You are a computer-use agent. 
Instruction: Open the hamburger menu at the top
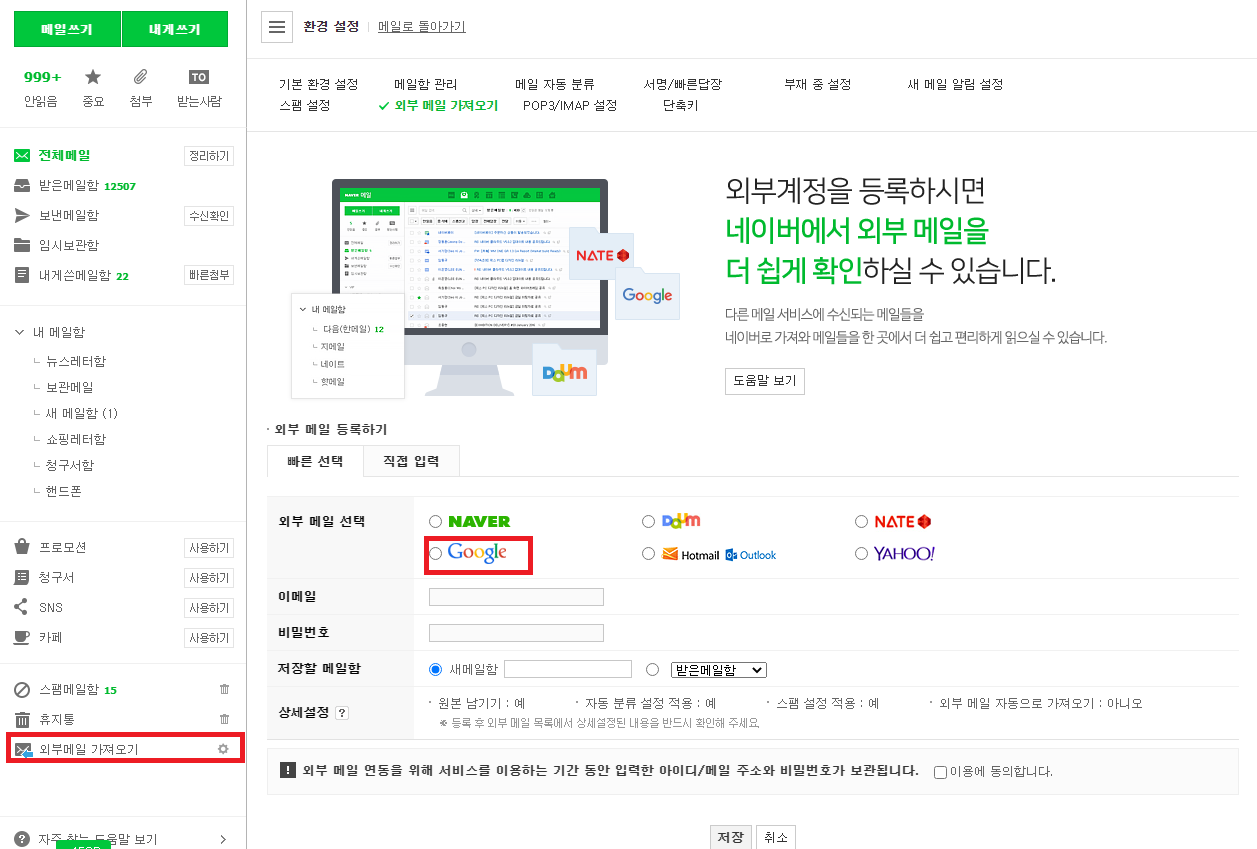[276, 26]
